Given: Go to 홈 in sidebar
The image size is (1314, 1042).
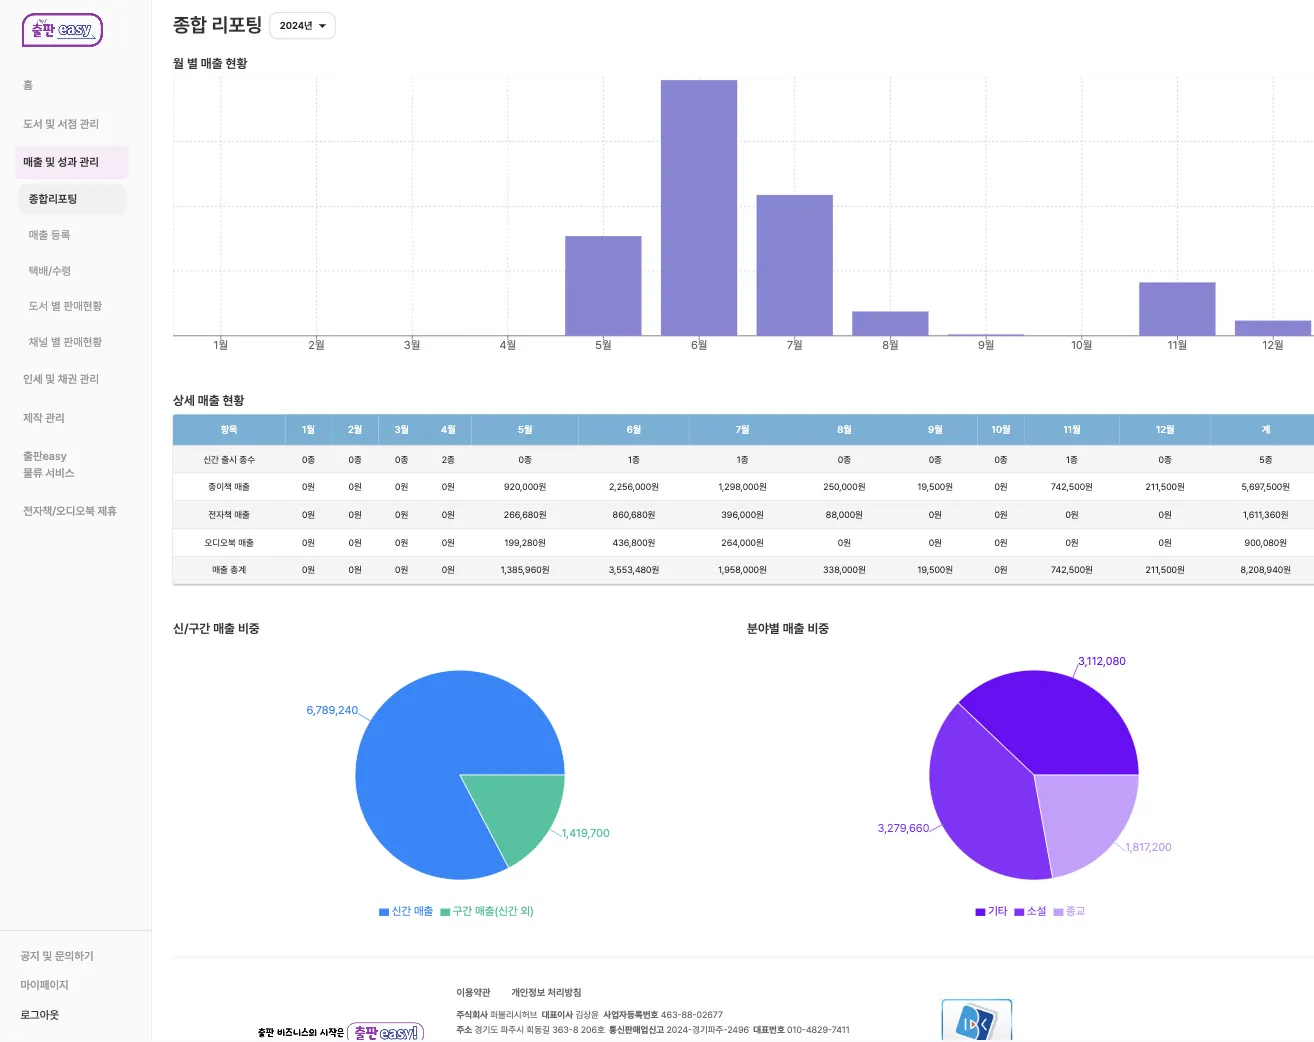Looking at the screenshot, I should 28,85.
